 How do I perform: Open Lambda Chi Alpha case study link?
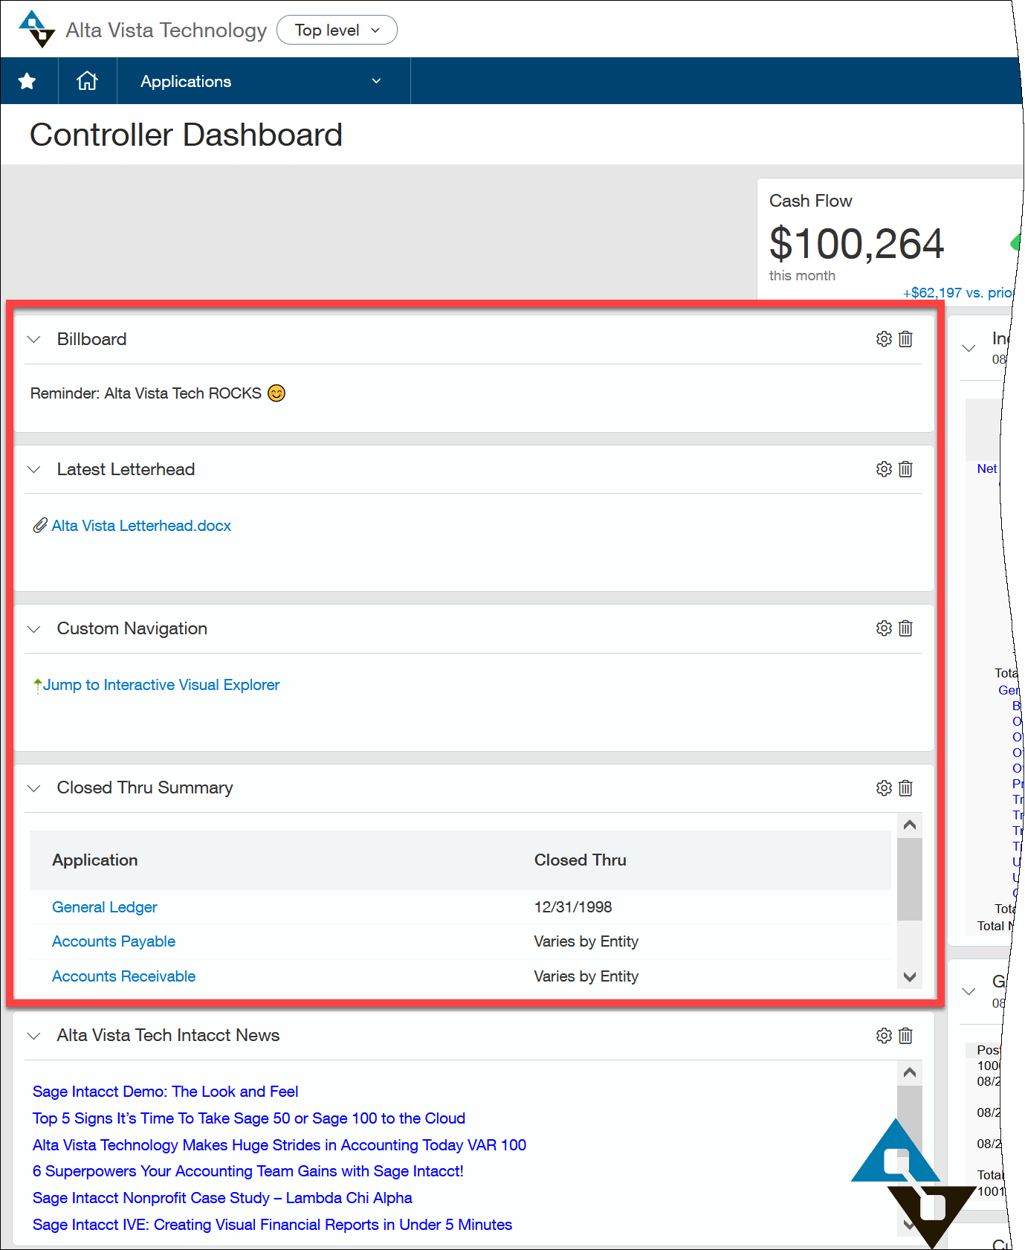click(x=222, y=1198)
